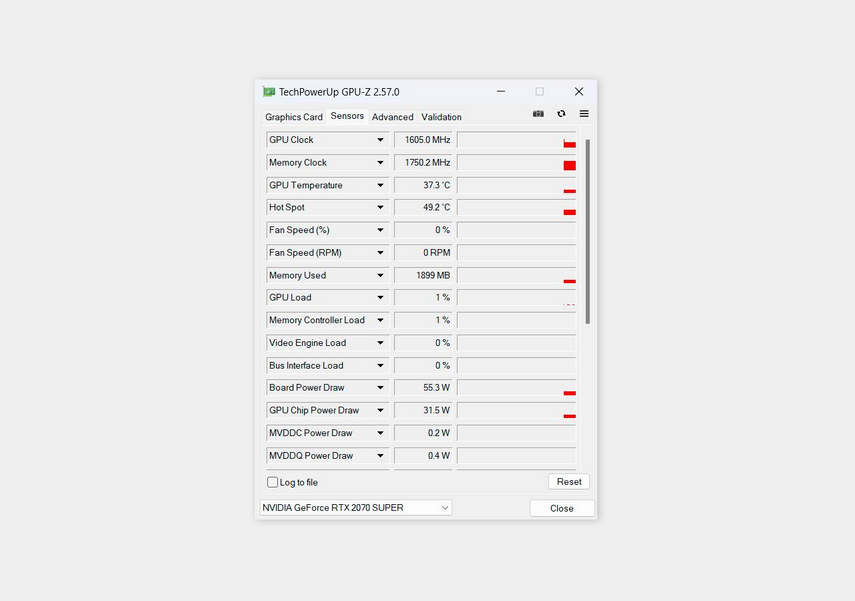
Task: Click the Memory Clock history graph
Action: point(516,163)
